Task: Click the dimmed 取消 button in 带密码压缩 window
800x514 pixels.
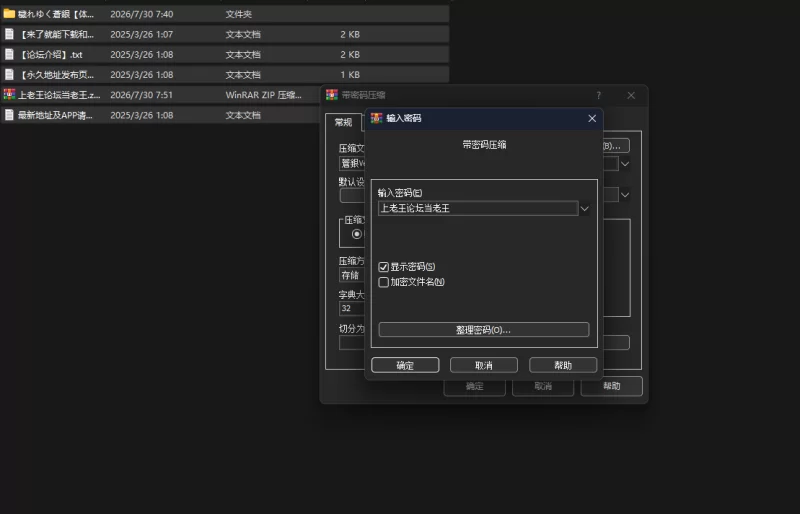Action: tap(543, 386)
